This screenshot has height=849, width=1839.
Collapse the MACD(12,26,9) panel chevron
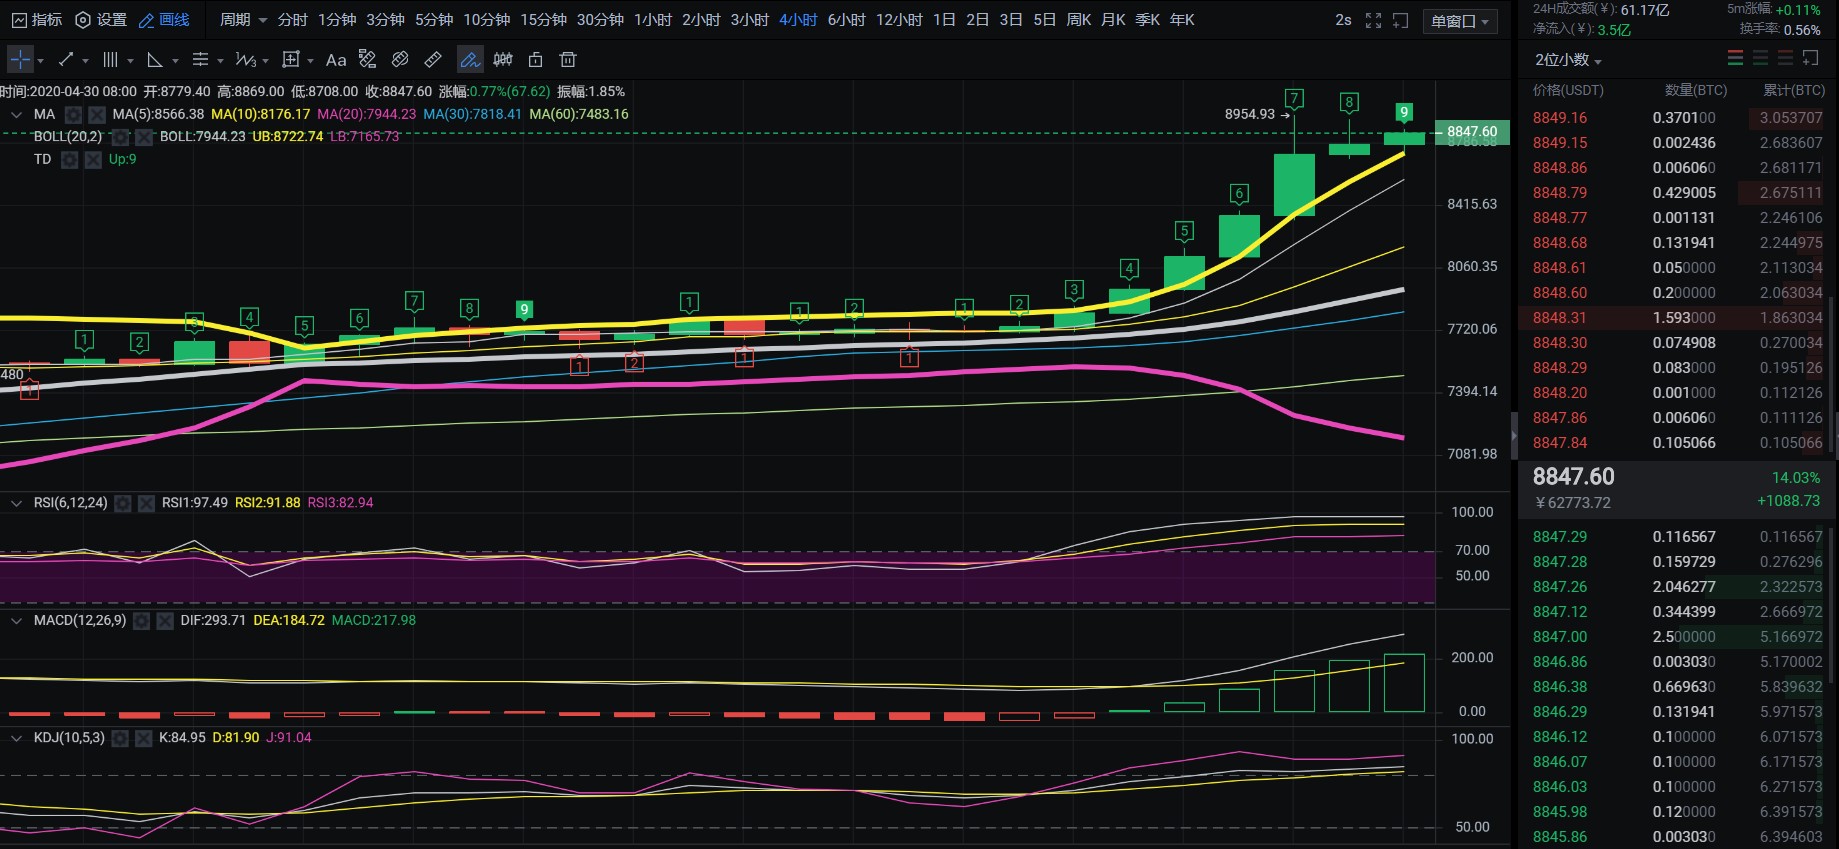click(16, 621)
